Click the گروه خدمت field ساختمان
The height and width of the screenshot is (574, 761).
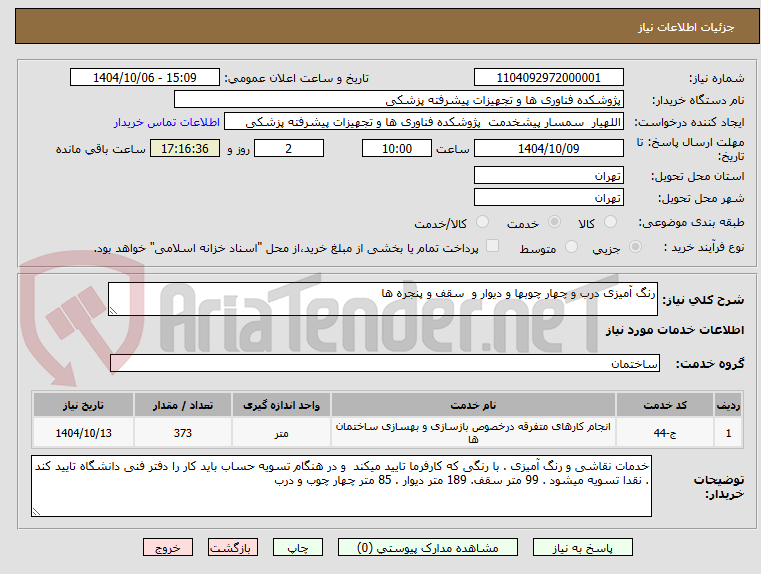point(385,363)
